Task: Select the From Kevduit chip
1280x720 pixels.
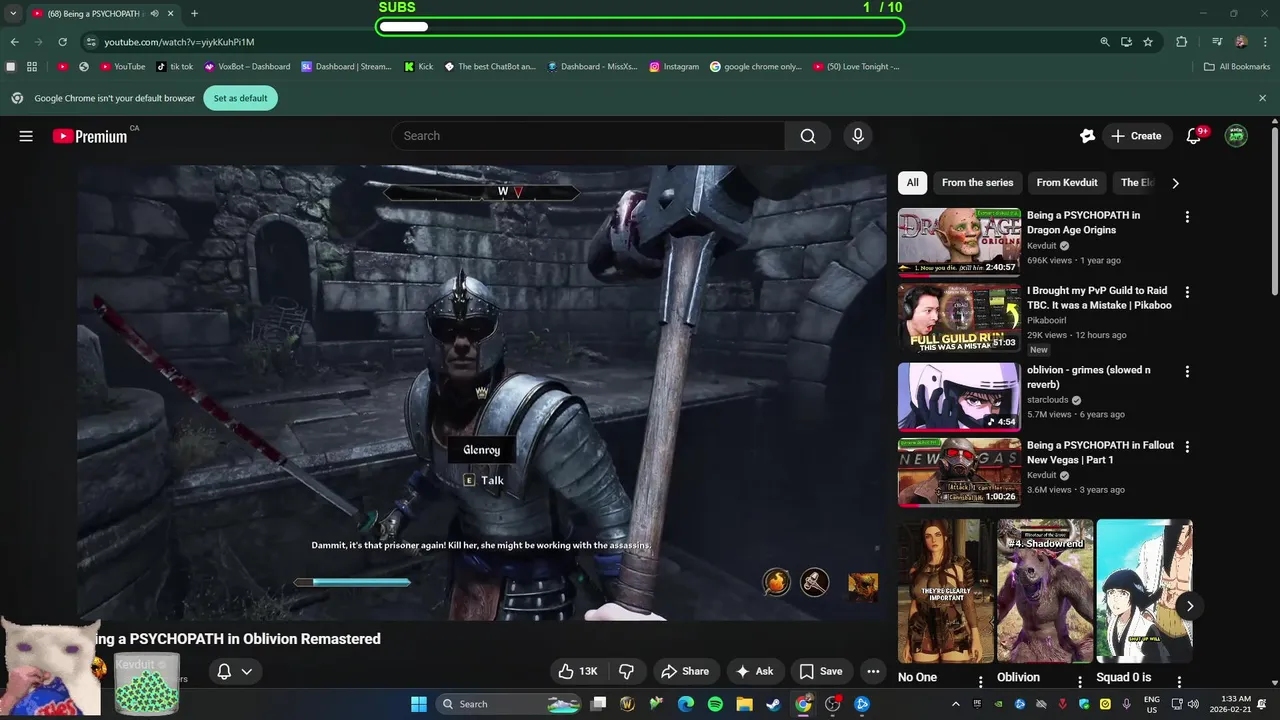Action: click(1066, 182)
